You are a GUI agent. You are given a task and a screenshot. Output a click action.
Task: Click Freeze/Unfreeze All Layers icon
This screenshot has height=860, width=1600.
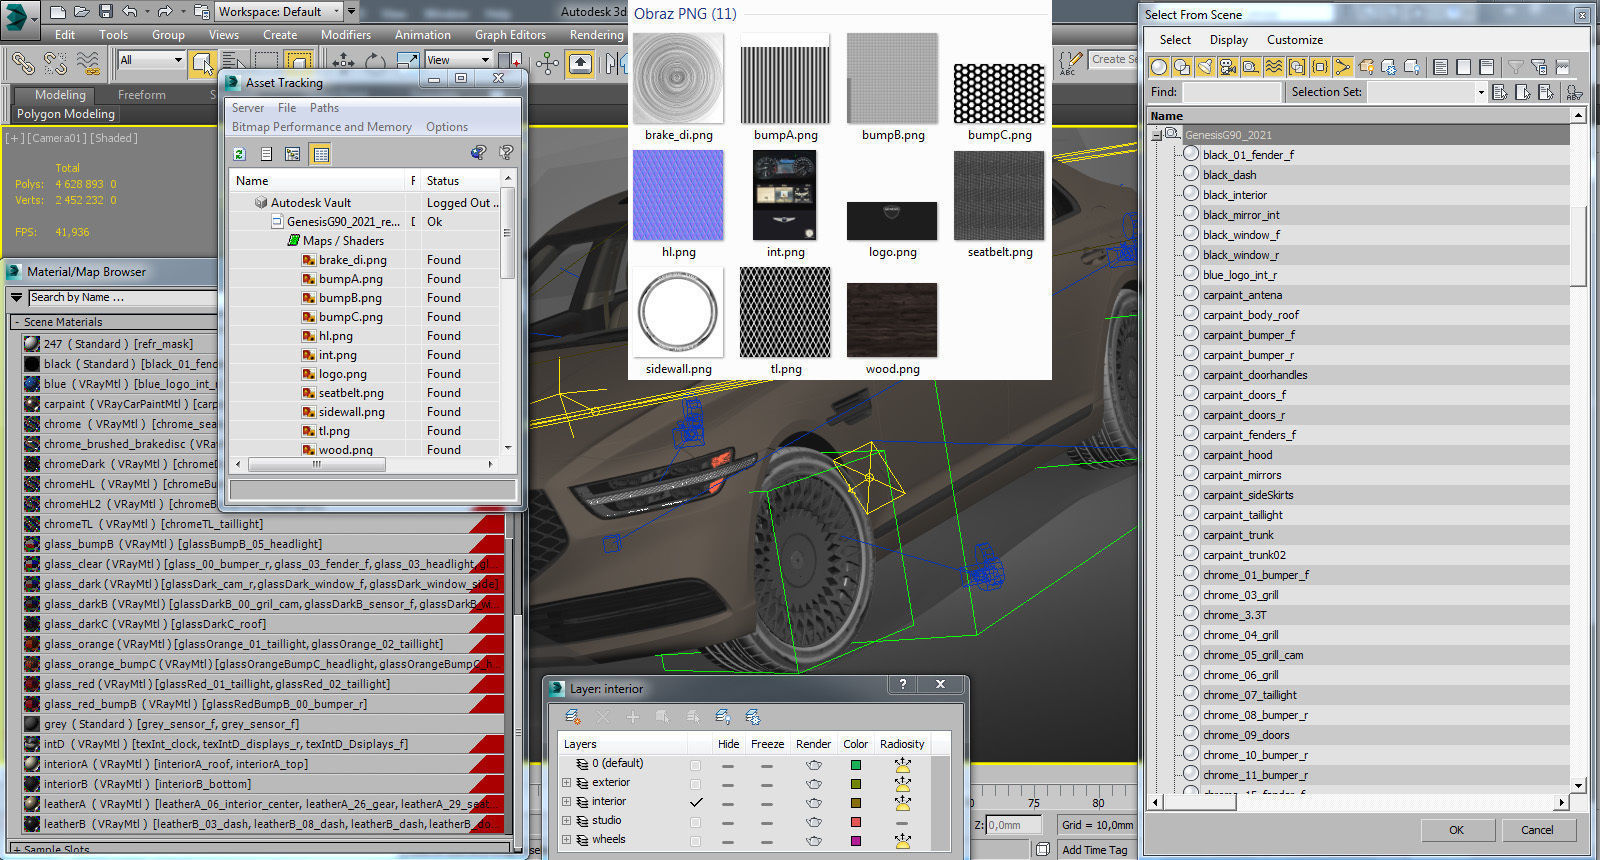click(753, 717)
